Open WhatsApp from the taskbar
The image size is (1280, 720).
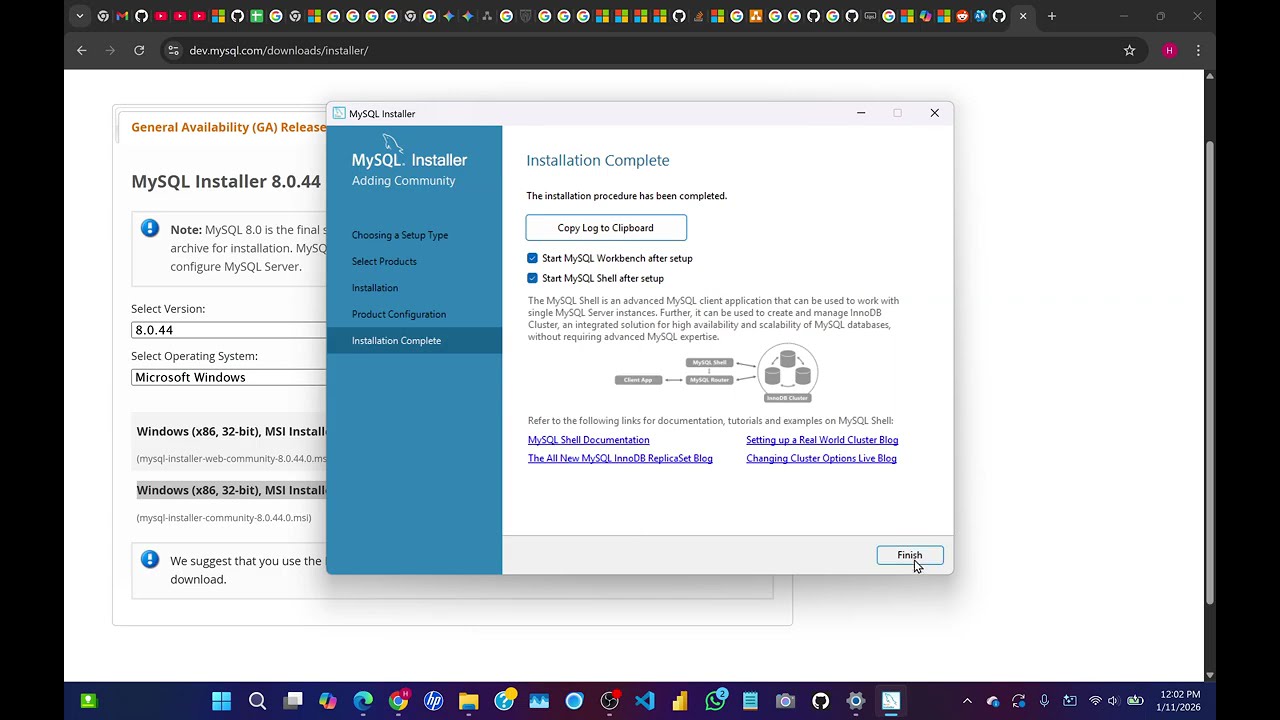(715, 701)
